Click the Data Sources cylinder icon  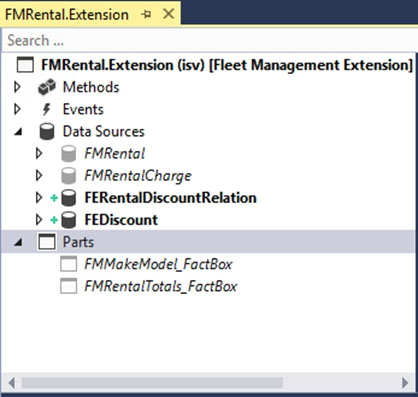pos(47,131)
